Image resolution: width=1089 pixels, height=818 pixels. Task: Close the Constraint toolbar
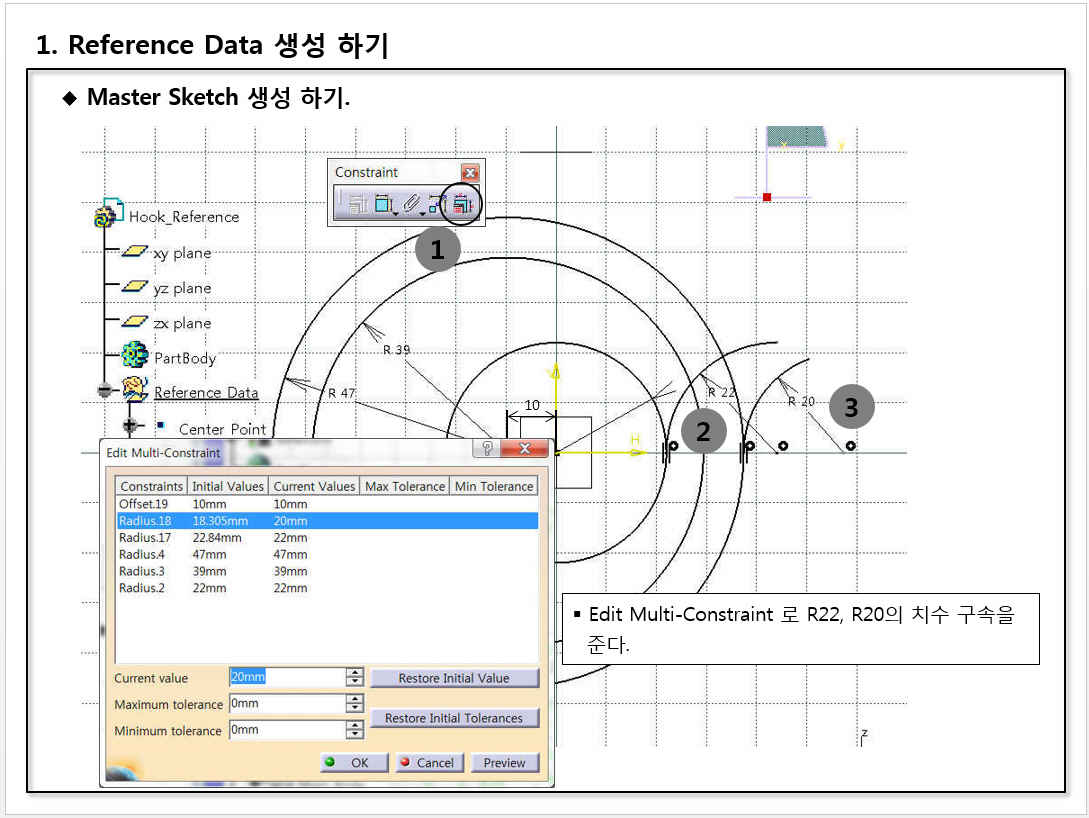[470, 172]
